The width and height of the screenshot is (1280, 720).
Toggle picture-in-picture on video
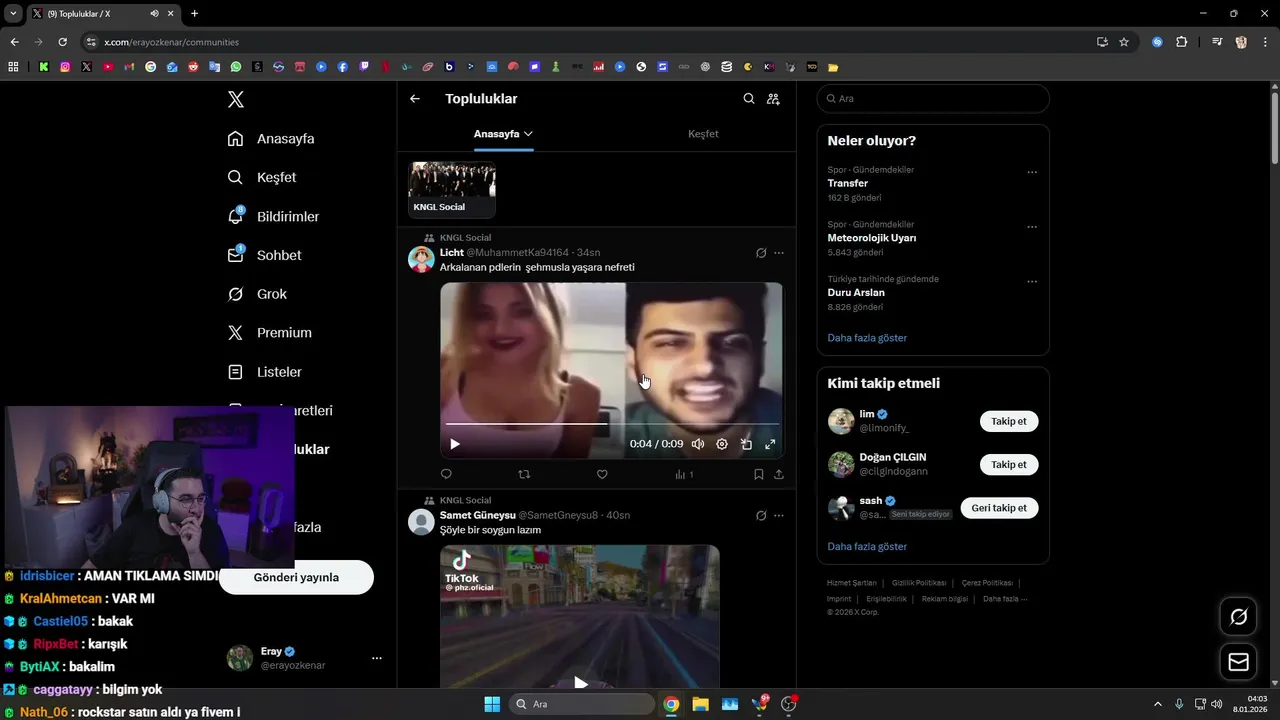746,444
